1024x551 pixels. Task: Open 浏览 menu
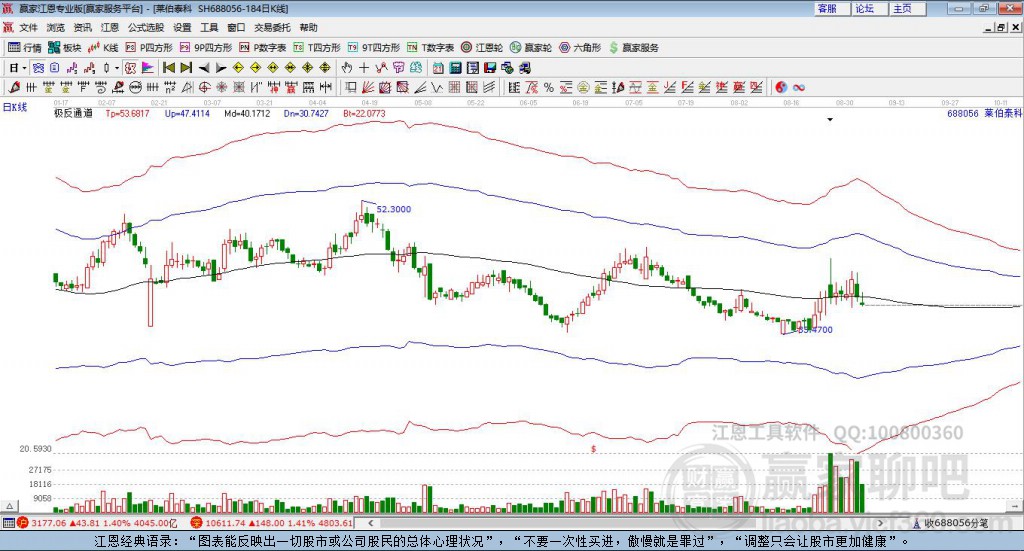pos(56,27)
